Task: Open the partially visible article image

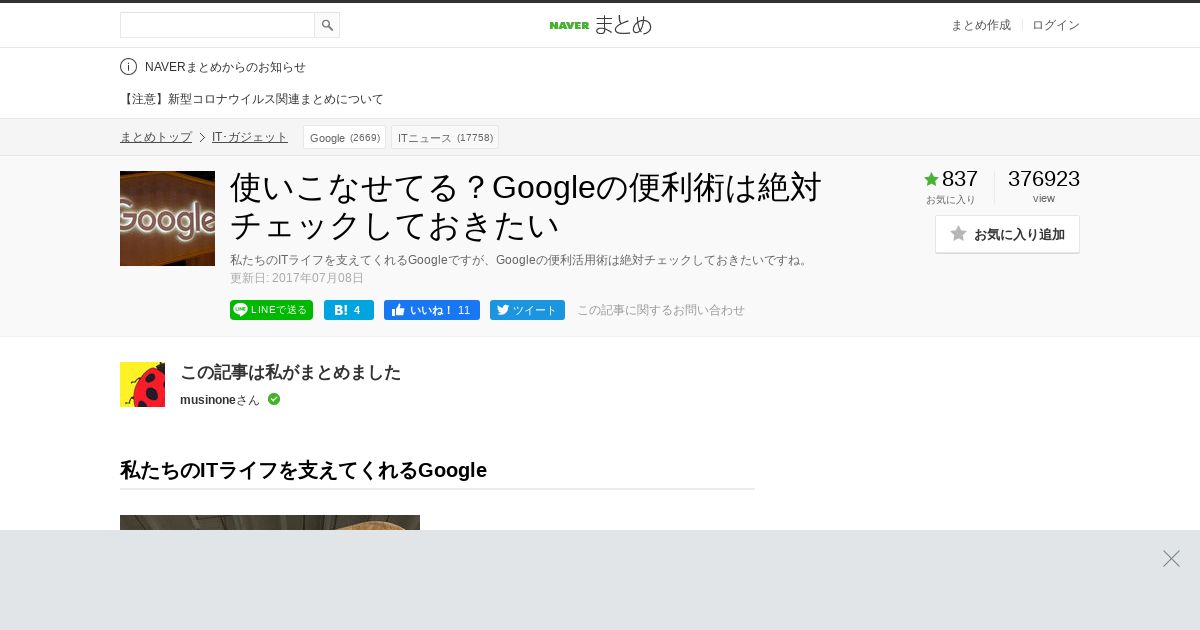Action: click(270, 522)
